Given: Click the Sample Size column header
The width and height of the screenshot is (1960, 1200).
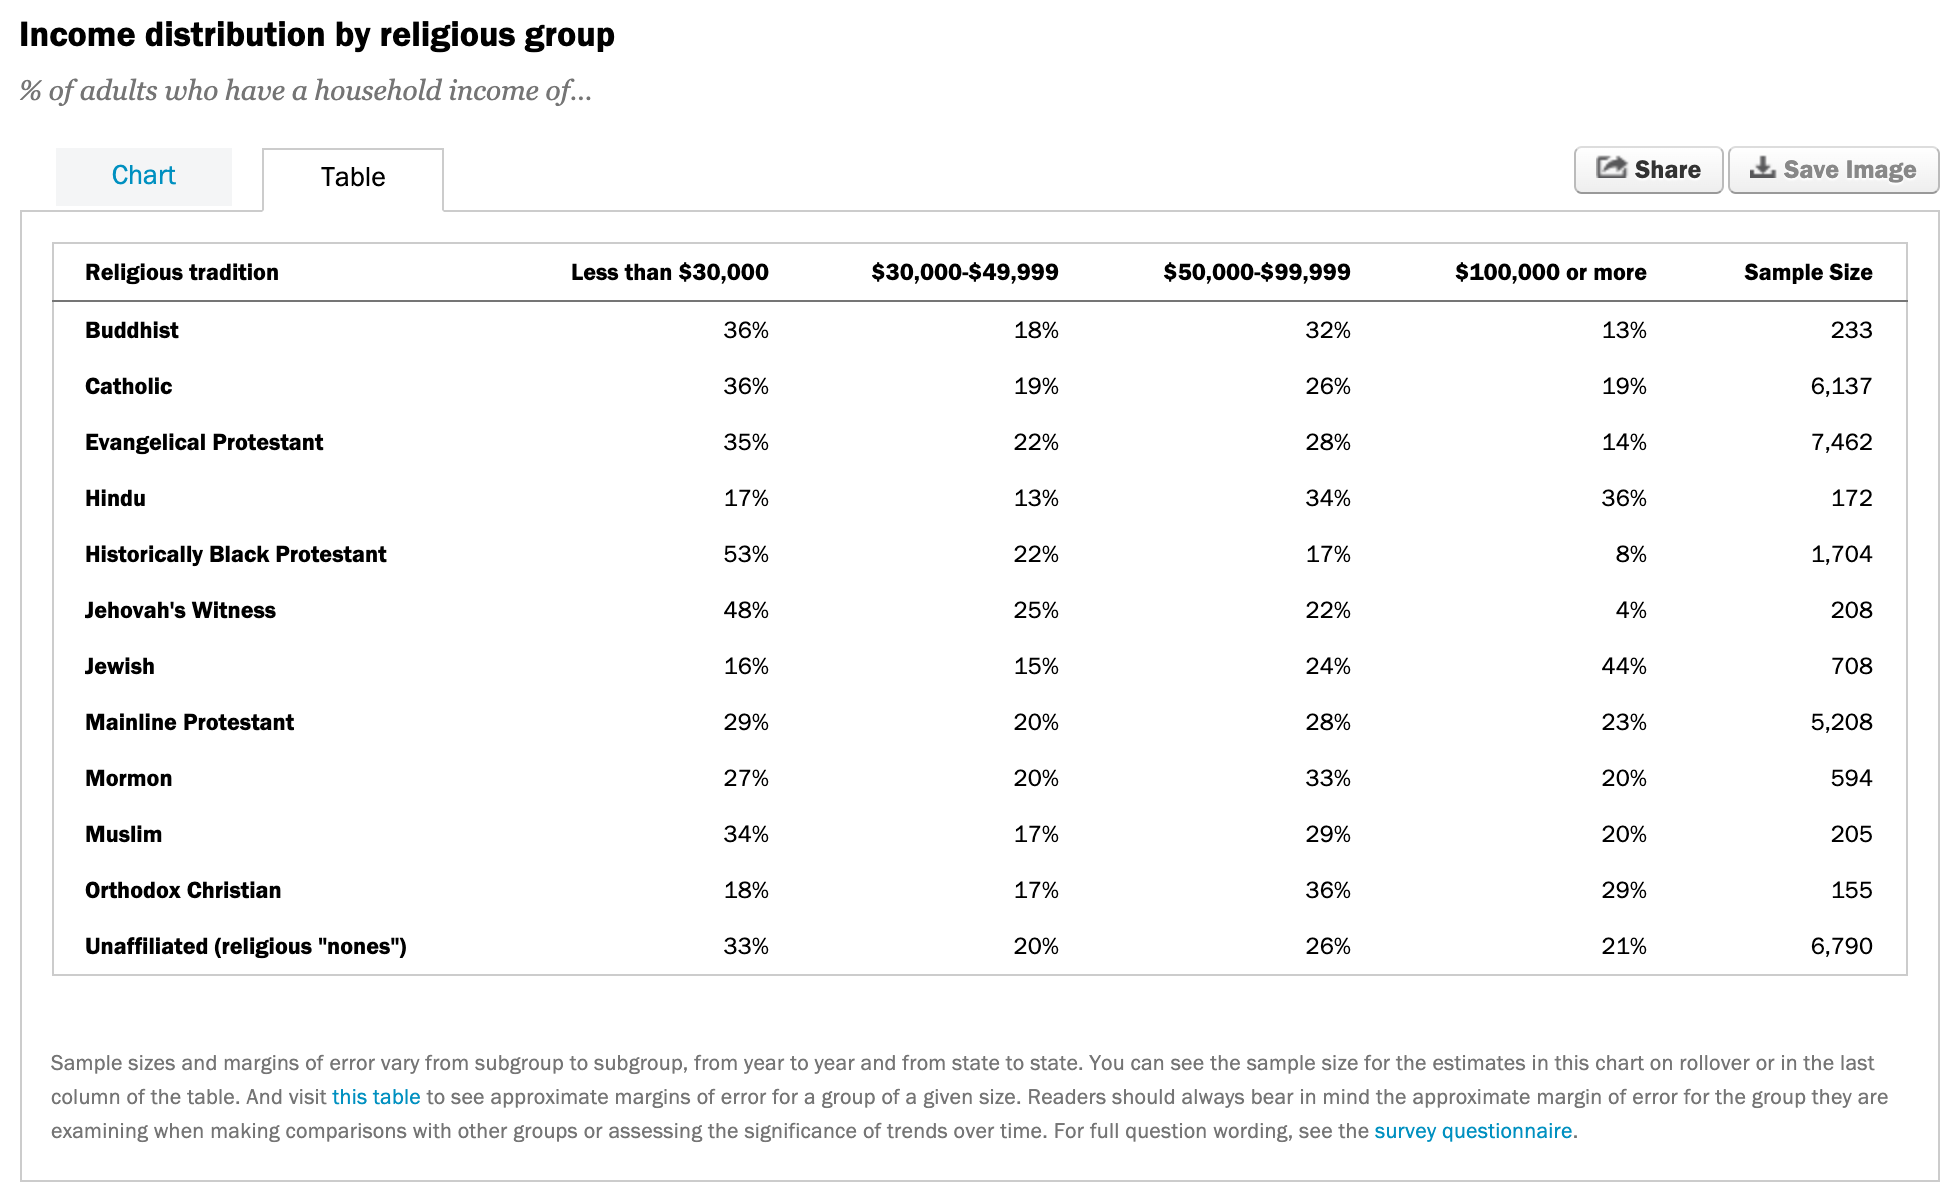Looking at the screenshot, I should coord(1808,273).
